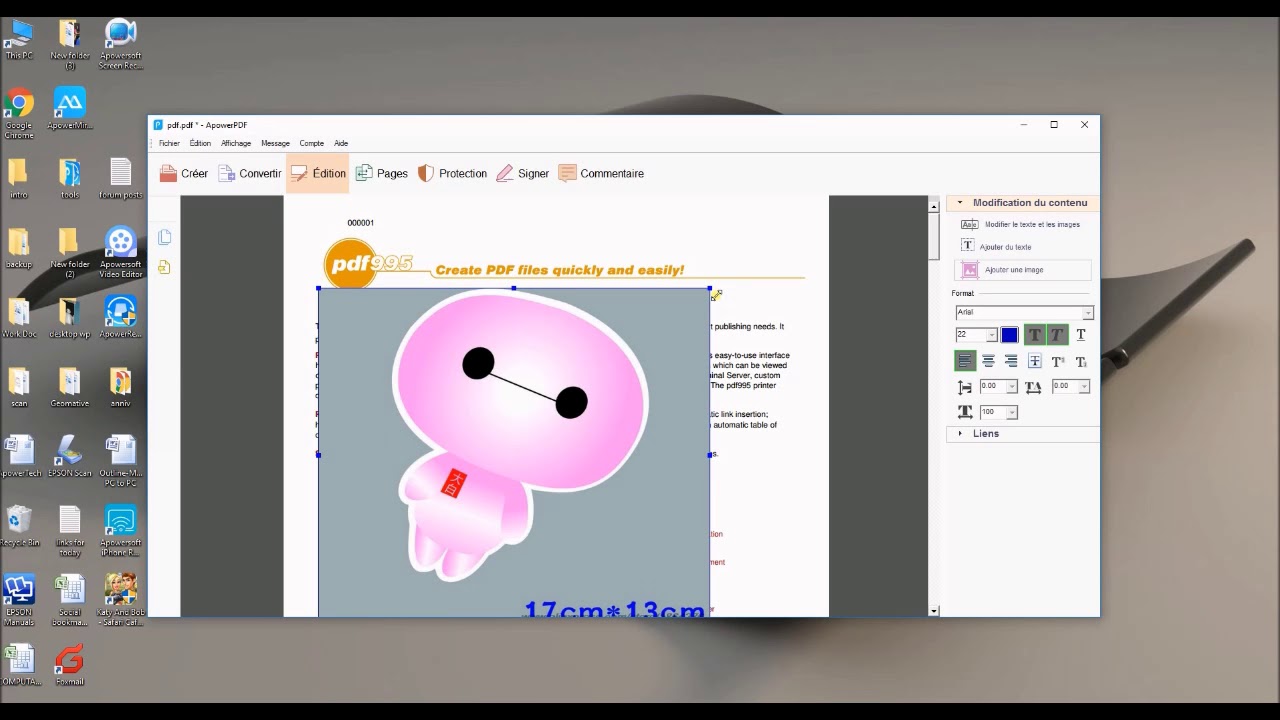
Task: Select the EPSON Scan desktop icon
Action: pyautogui.click(x=69, y=457)
